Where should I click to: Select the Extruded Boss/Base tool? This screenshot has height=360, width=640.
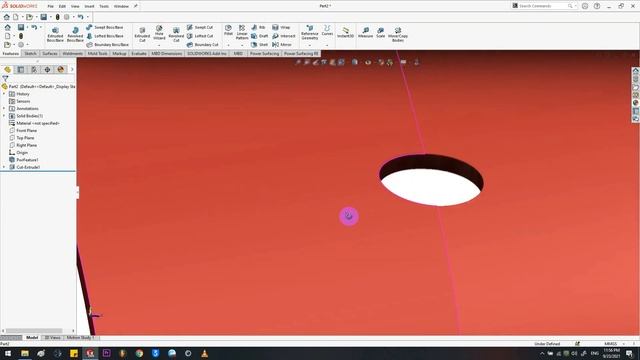pos(55,35)
